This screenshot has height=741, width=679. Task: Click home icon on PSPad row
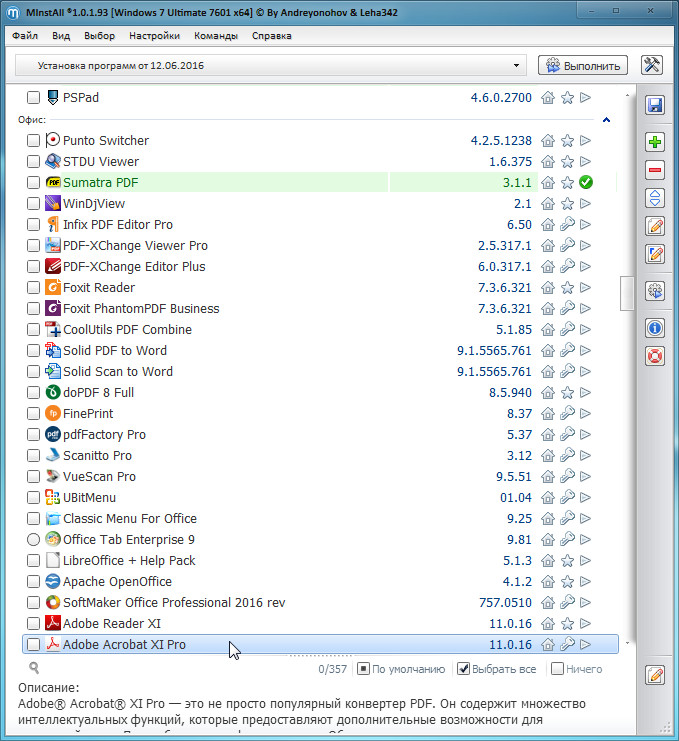point(548,98)
